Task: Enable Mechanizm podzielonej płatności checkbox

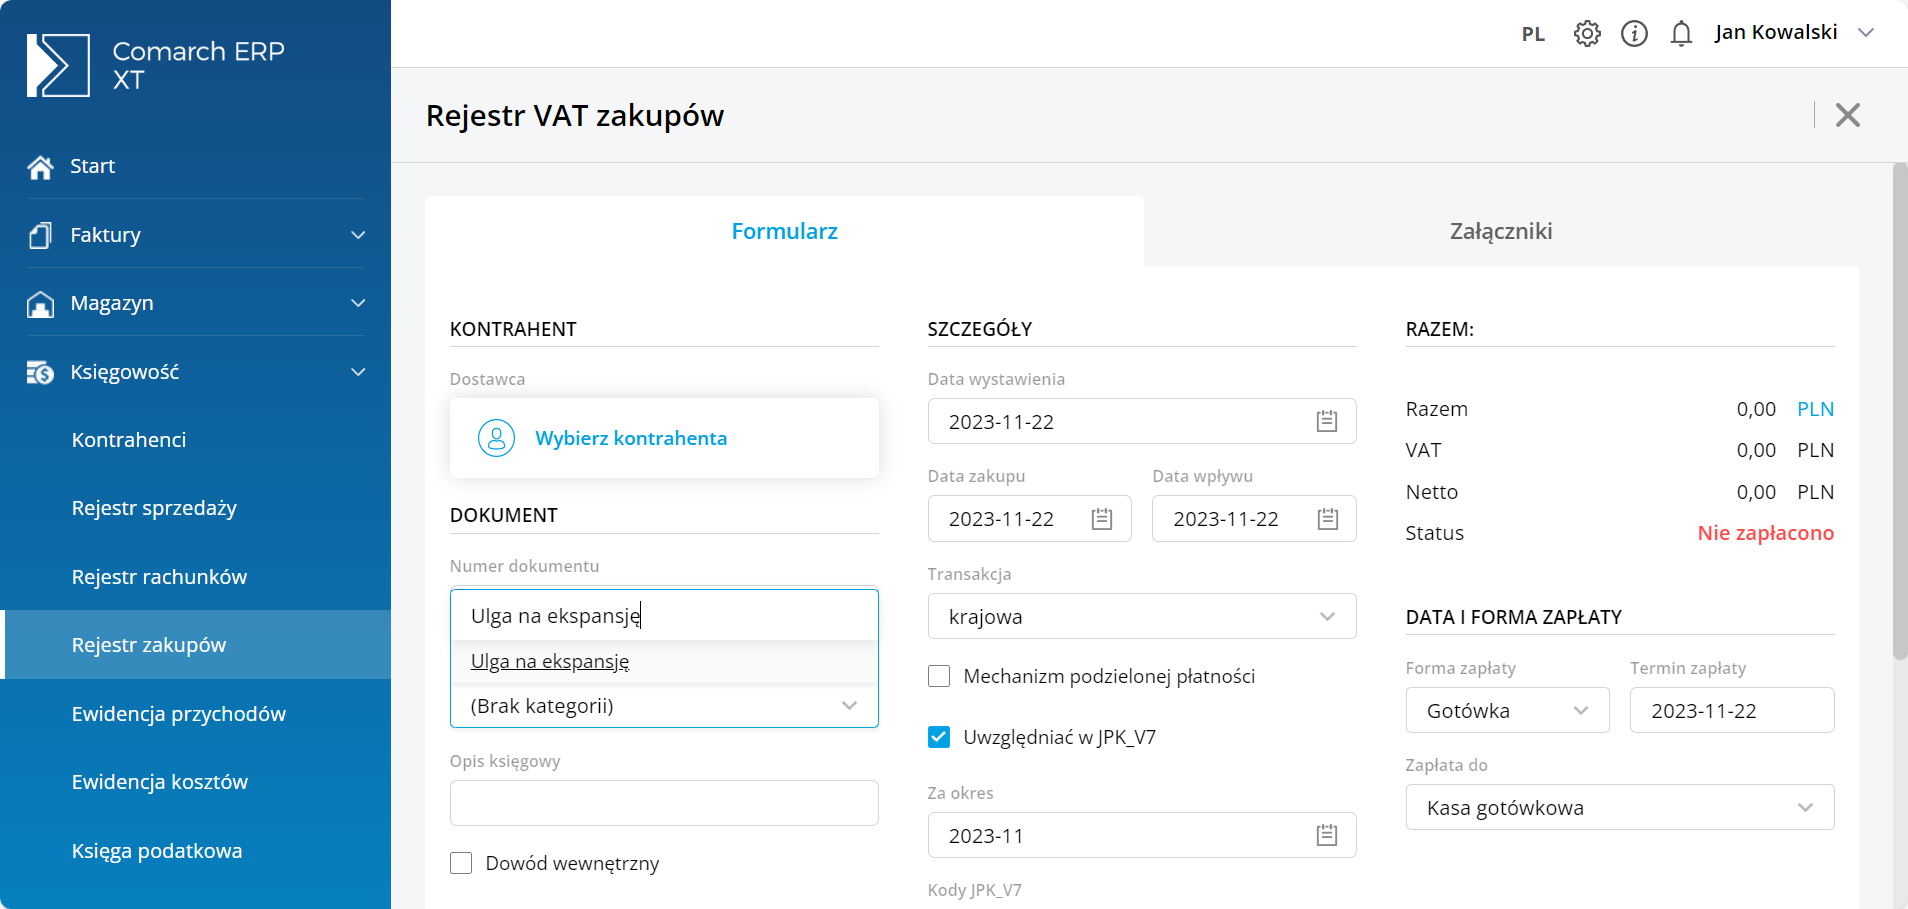Action: tap(939, 676)
